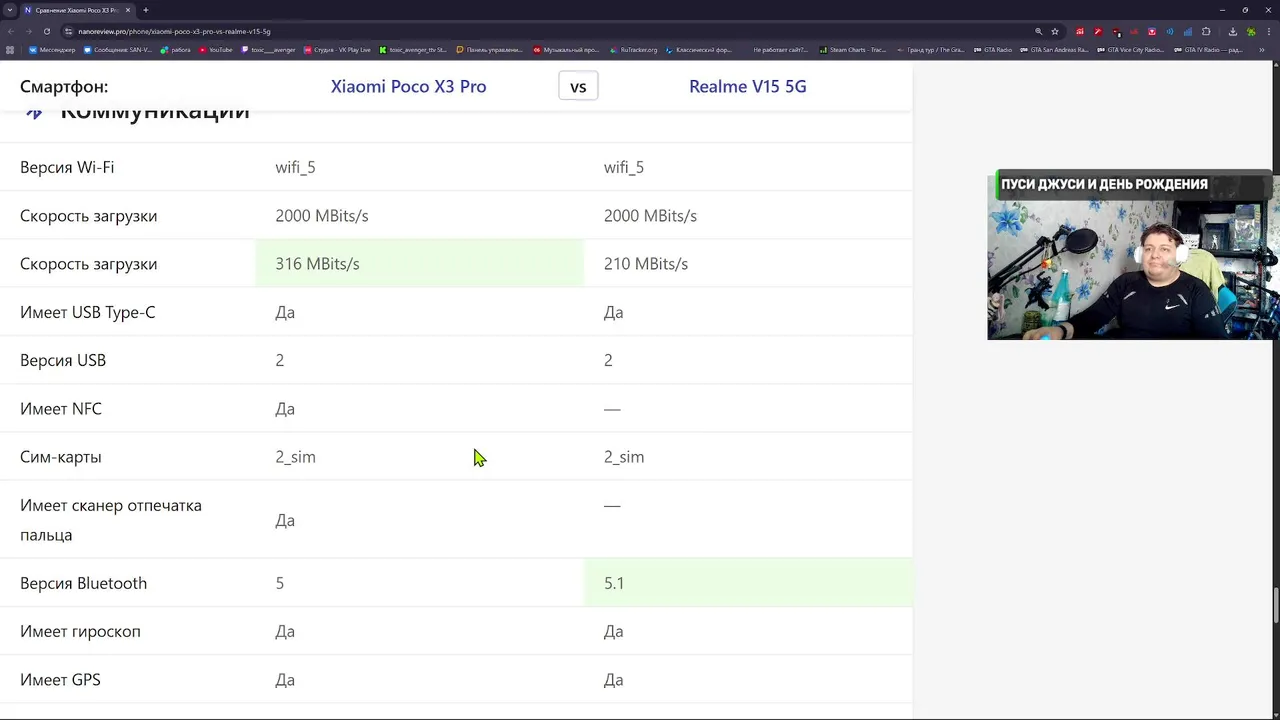Screen dimensions: 1280x720
Task: Open the GTA Vice City Radio bookmark
Action: [x=1130, y=49]
